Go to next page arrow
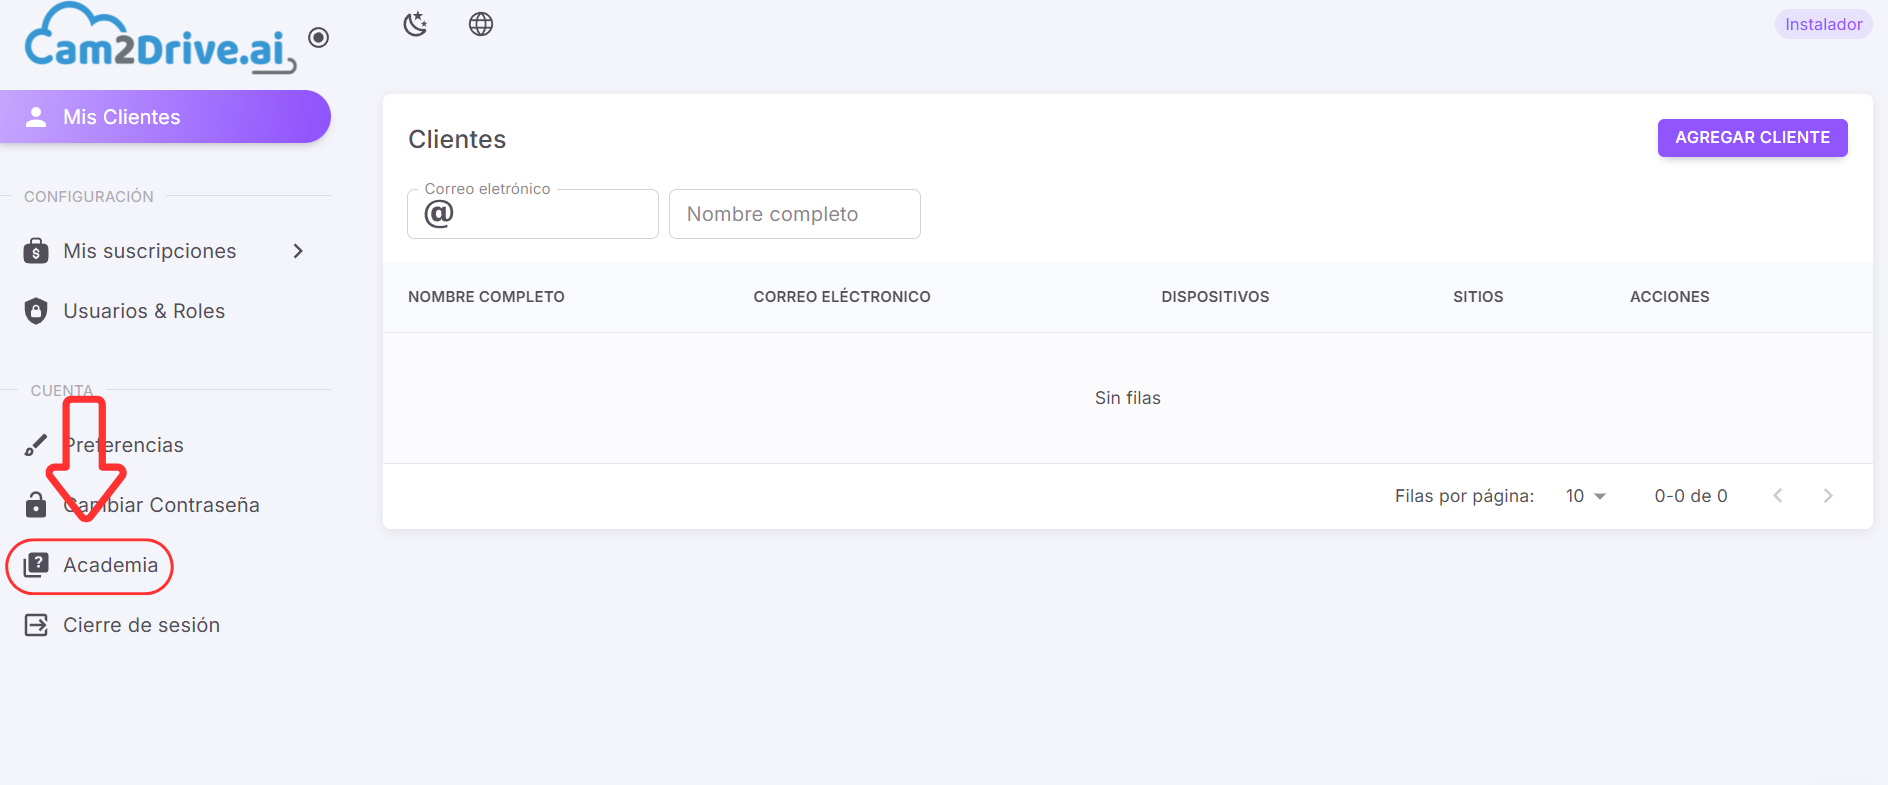 1828,496
